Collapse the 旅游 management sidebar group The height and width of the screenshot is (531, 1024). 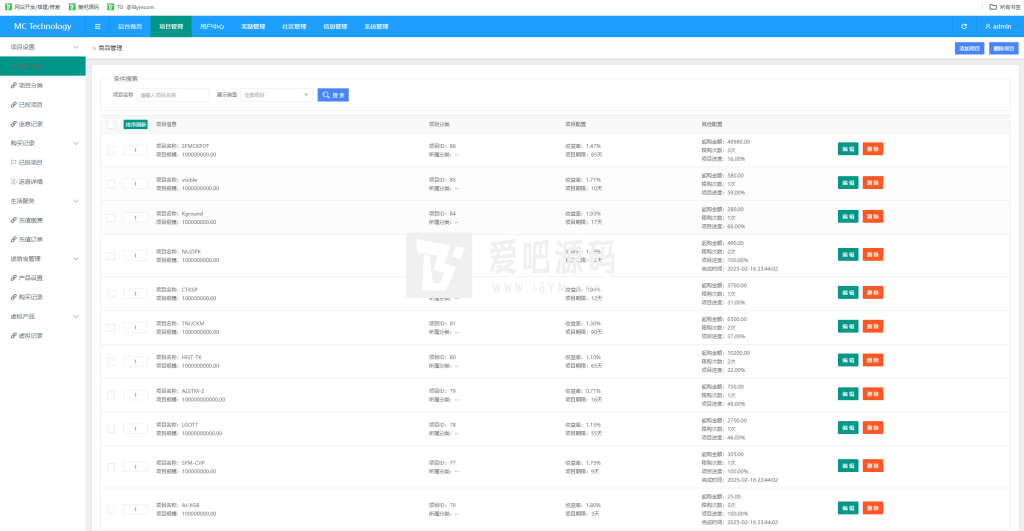[x=42, y=259]
